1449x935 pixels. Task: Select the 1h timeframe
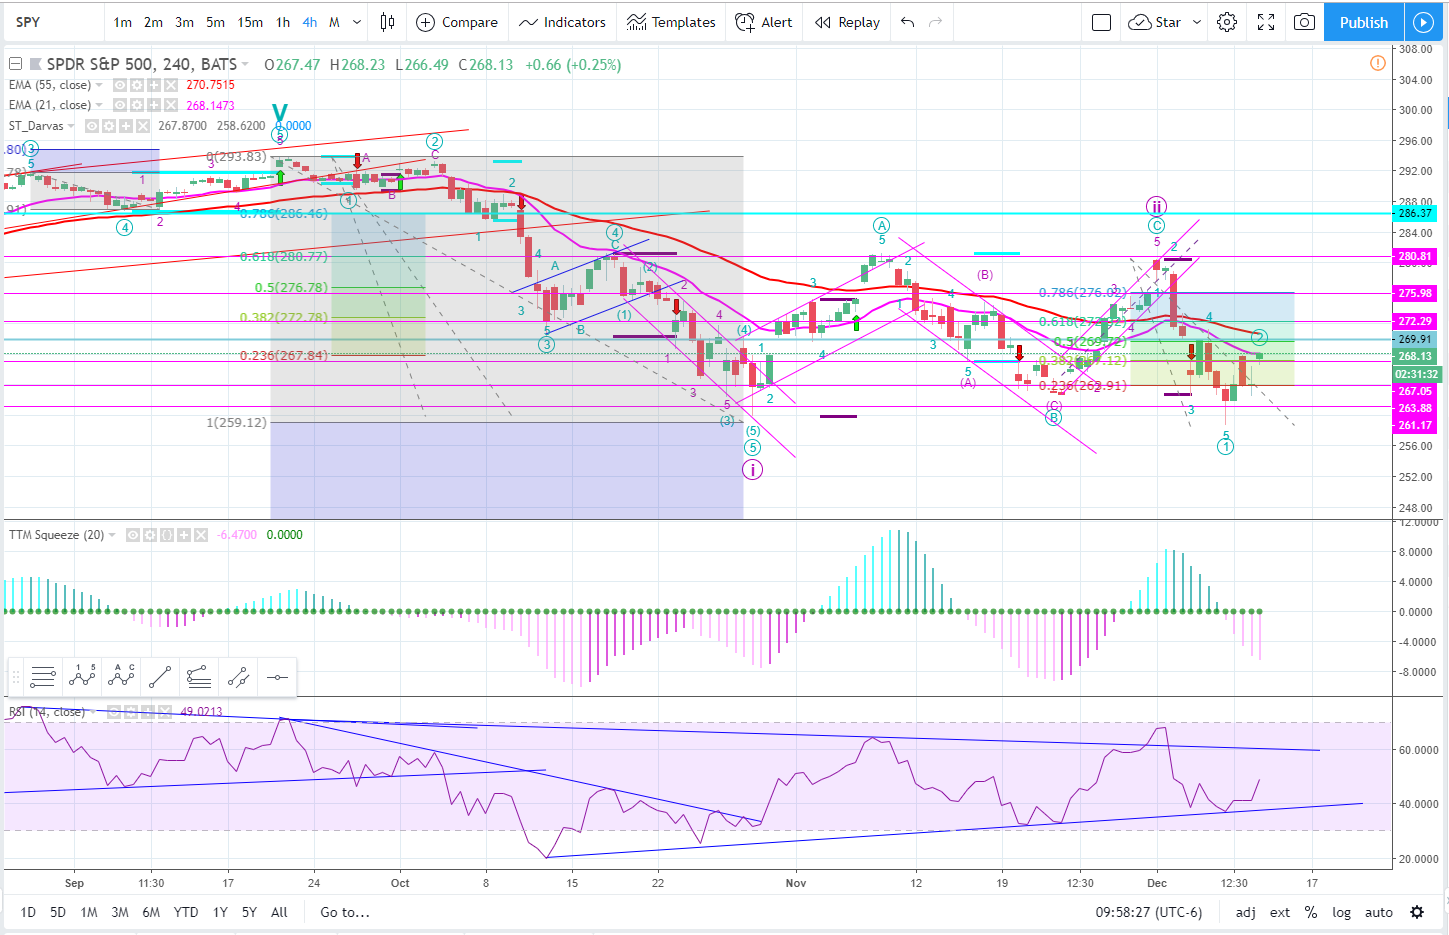pos(283,22)
